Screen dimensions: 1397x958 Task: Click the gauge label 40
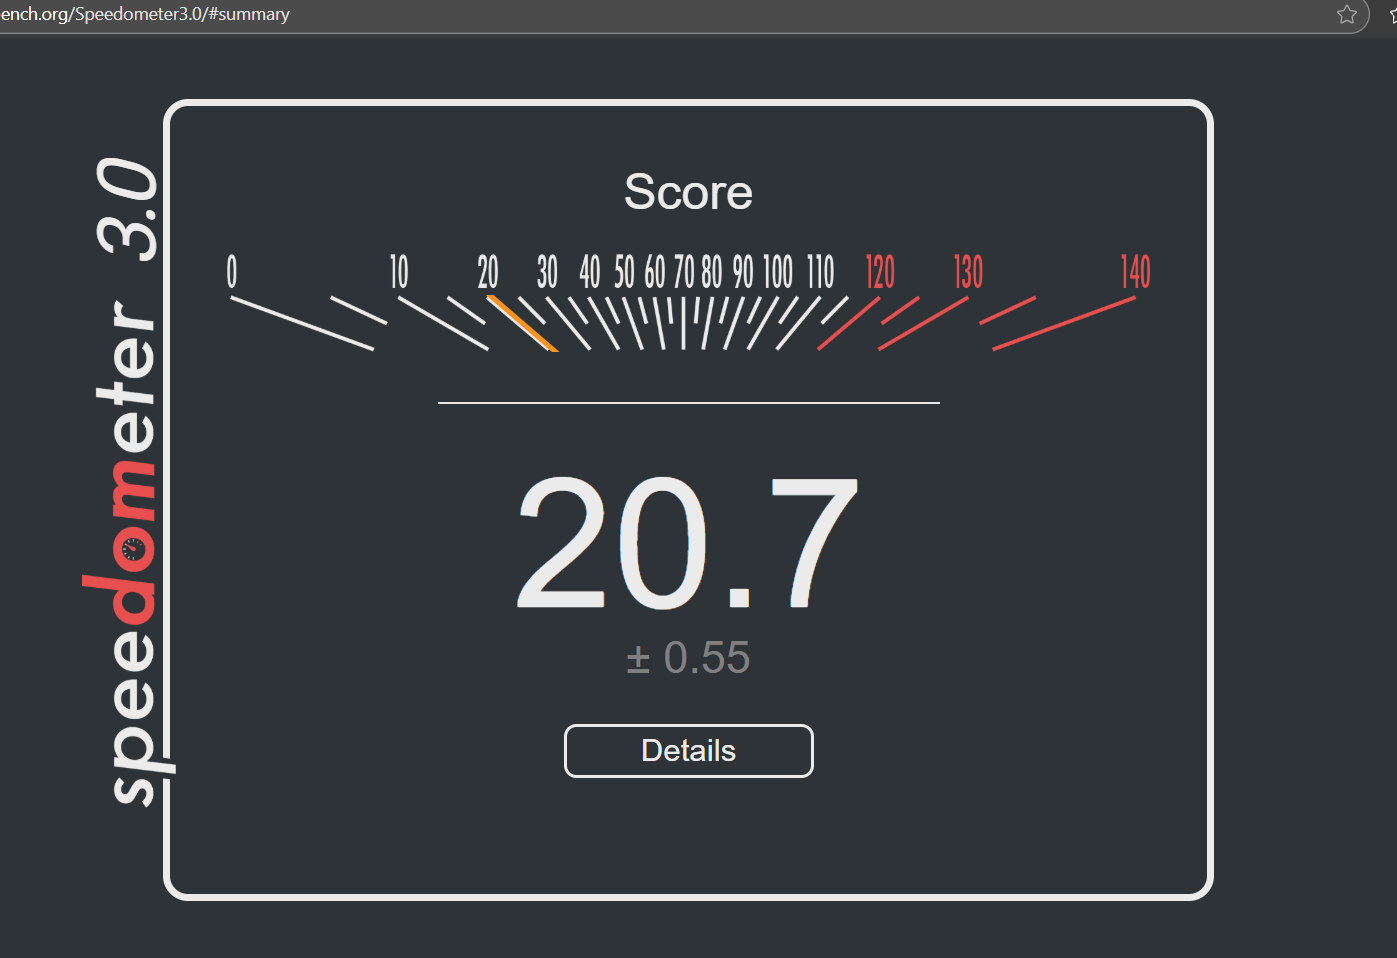click(x=590, y=272)
